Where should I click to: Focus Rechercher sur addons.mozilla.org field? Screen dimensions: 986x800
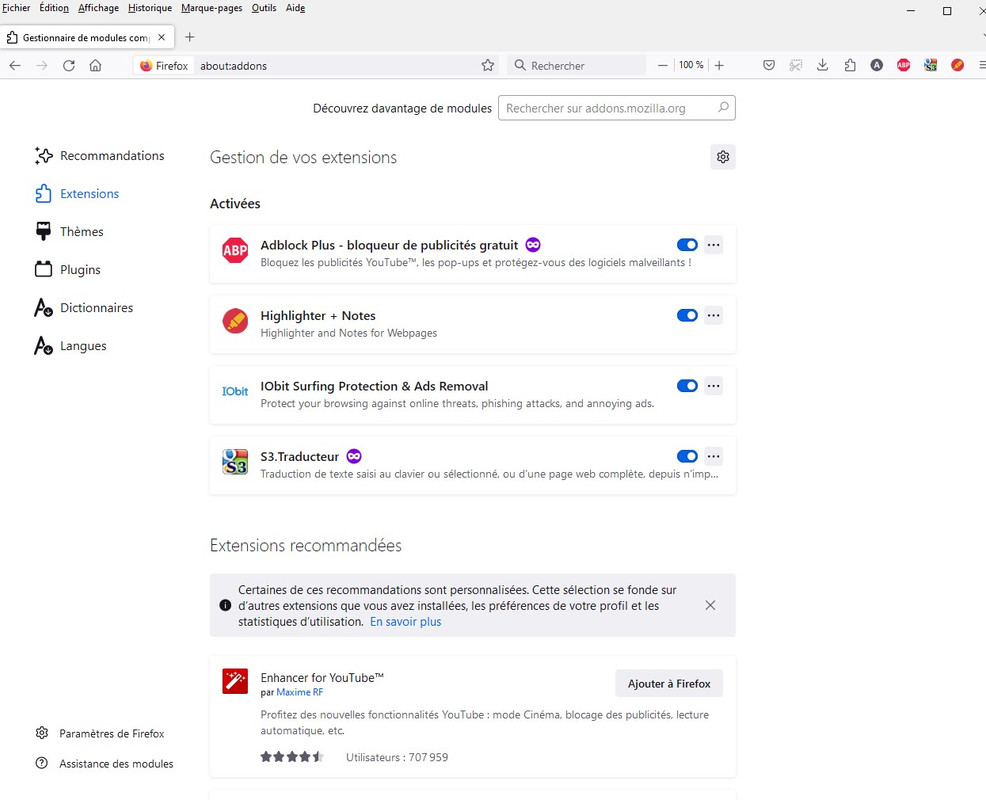616,108
